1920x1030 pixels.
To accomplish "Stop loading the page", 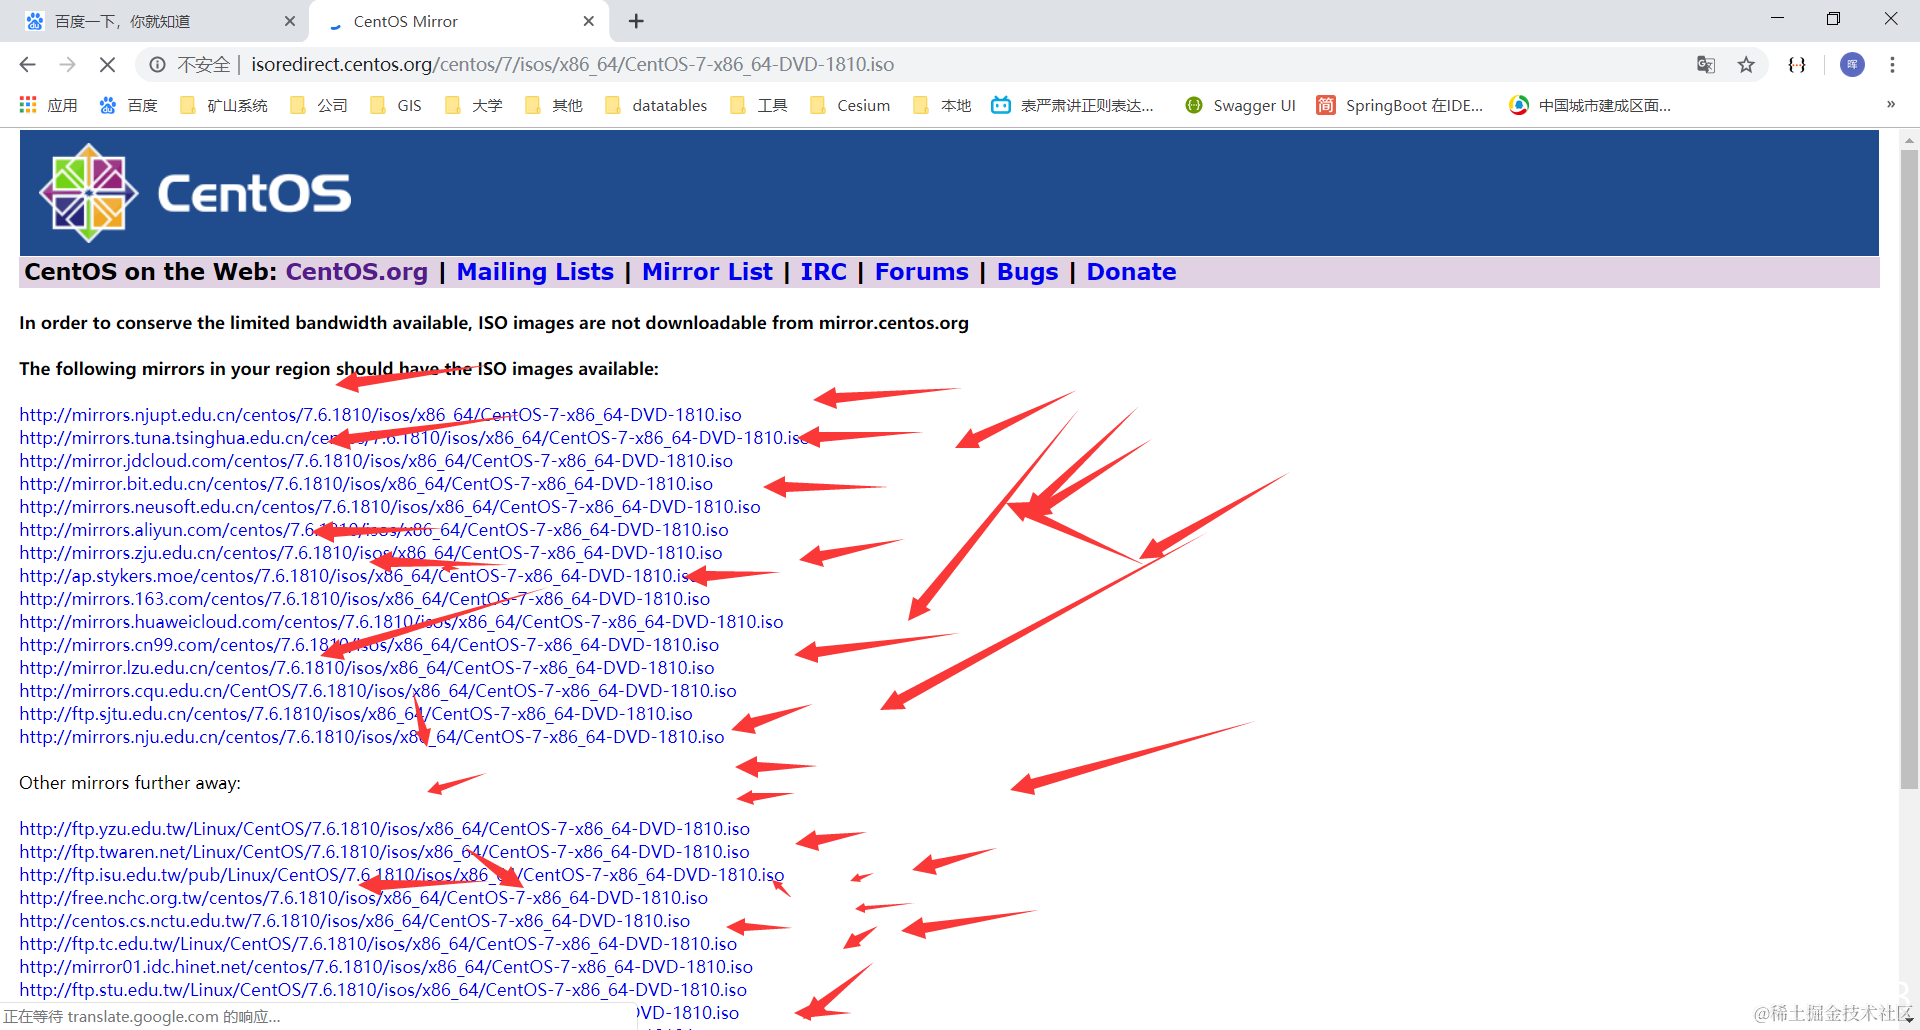I will (107, 65).
